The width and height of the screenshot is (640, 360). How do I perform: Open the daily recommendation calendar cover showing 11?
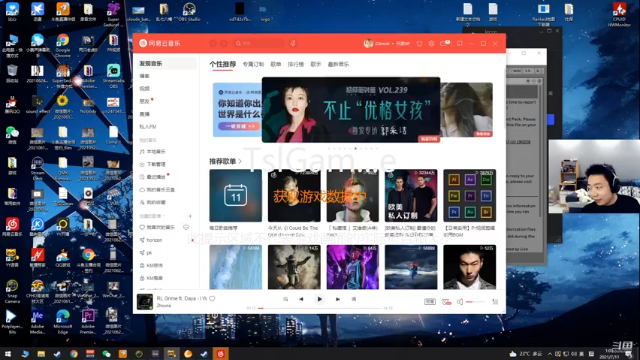tap(236, 196)
